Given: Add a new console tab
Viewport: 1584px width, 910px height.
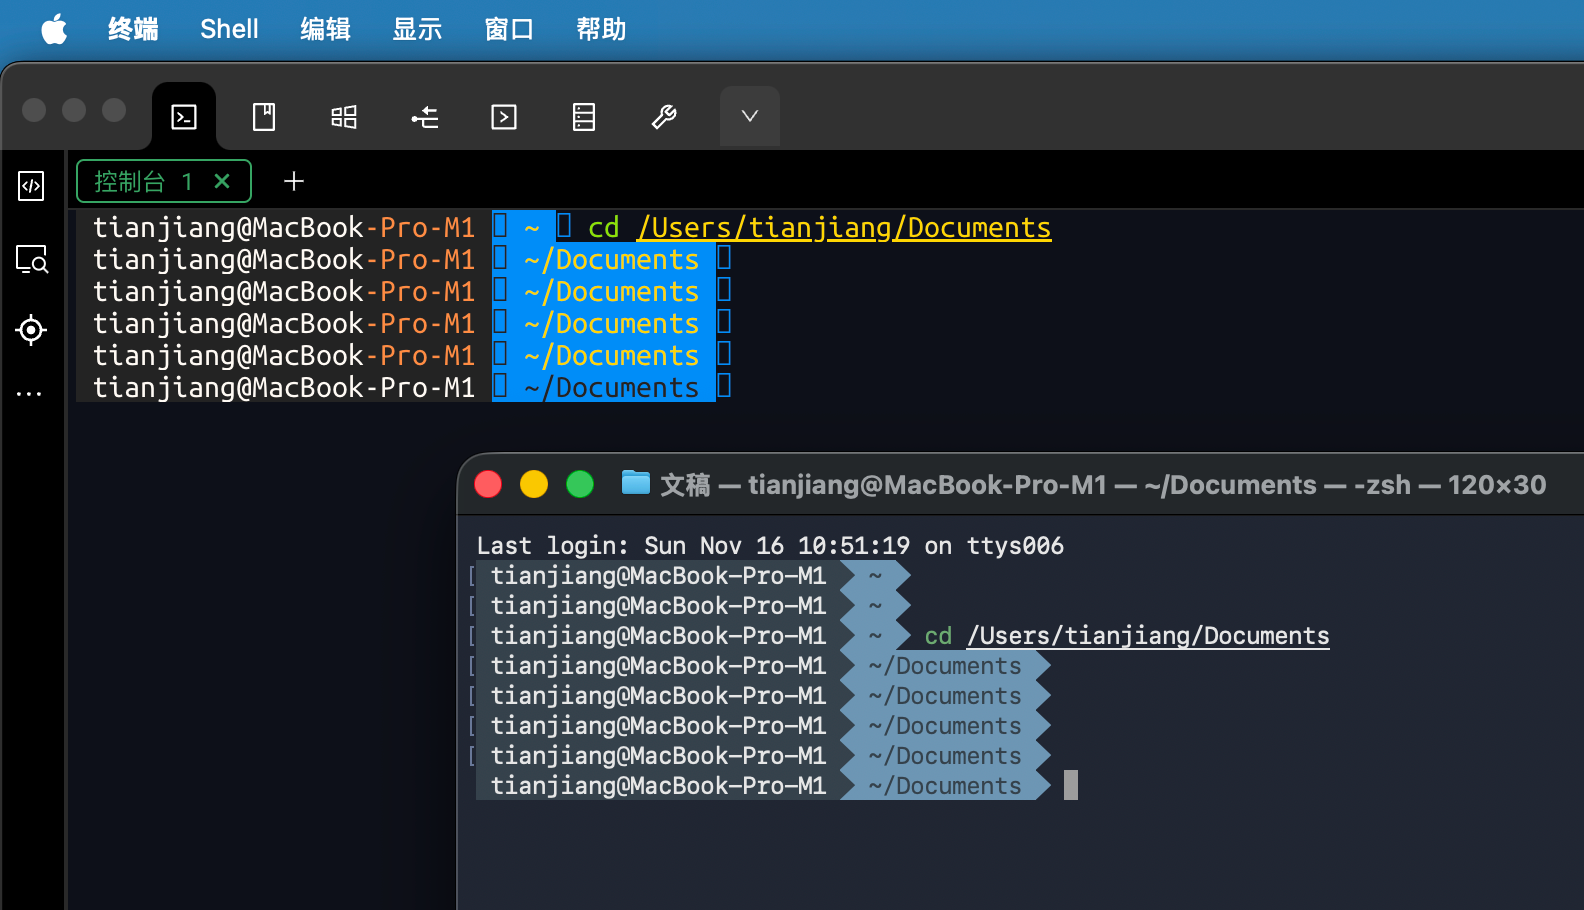Looking at the screenshot, I should (x=294, y=181).
